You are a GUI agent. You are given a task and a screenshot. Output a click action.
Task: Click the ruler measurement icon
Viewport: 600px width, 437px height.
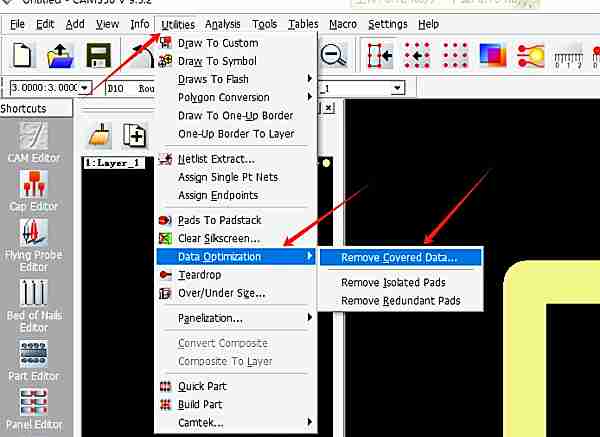pyautogui.click(x=568, y=57)
